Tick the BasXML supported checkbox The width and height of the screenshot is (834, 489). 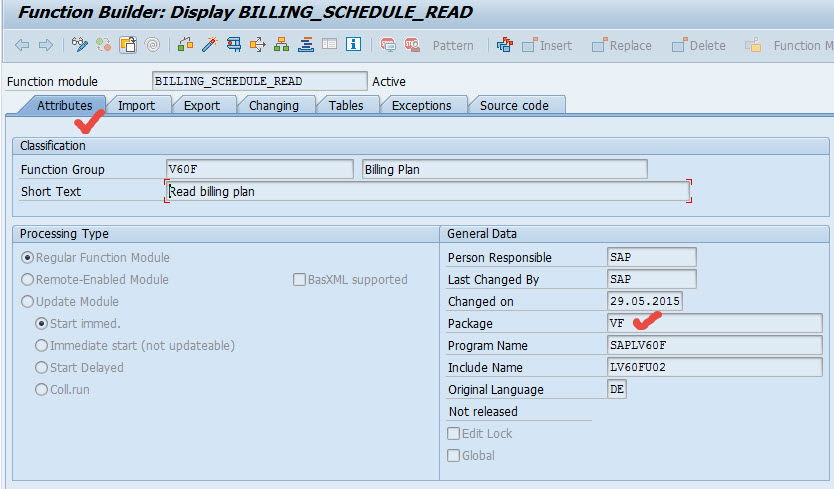coord(299,279)
